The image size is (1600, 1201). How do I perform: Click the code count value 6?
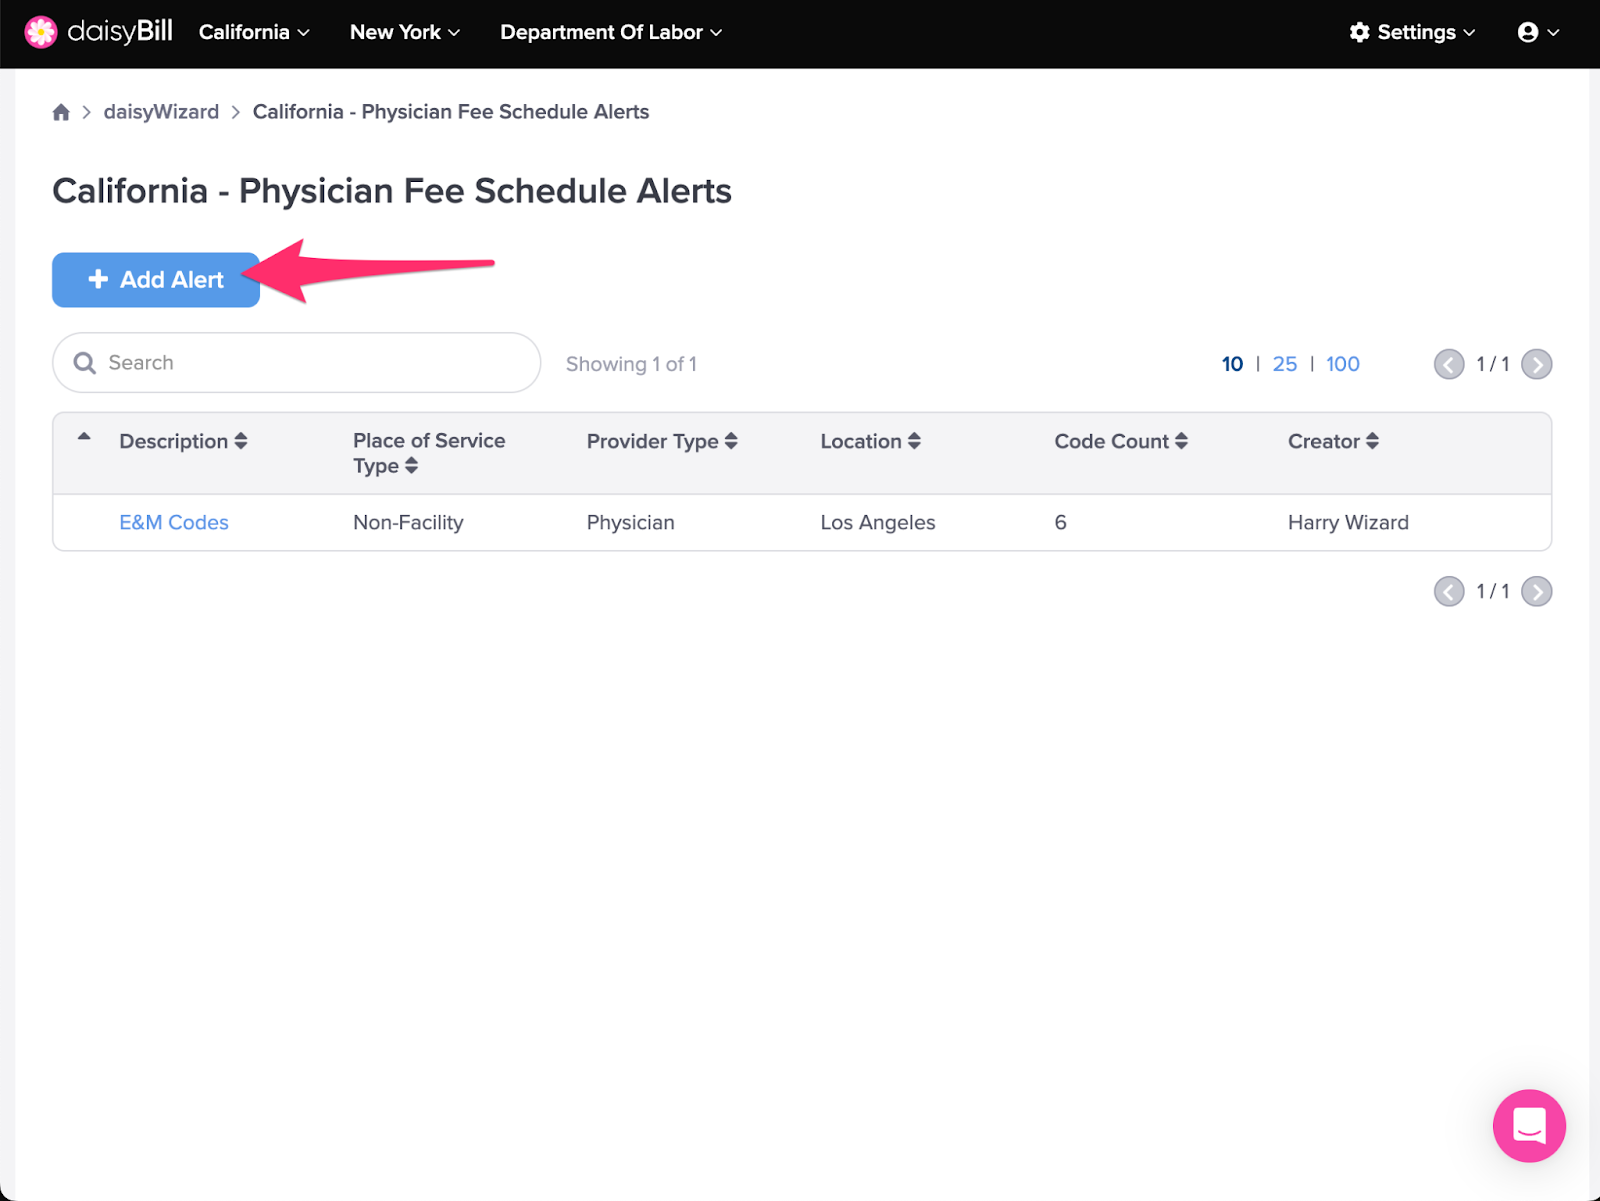tap(1061, 523)
